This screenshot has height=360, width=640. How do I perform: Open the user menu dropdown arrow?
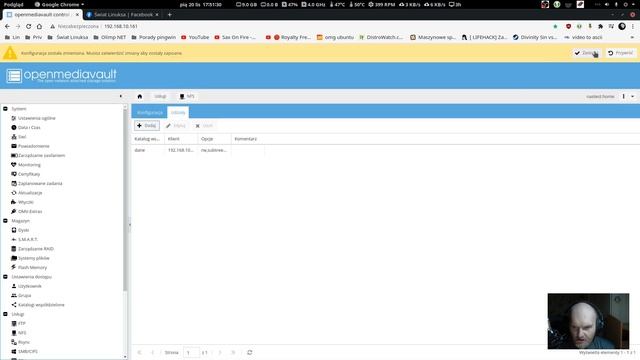[633, 97]
